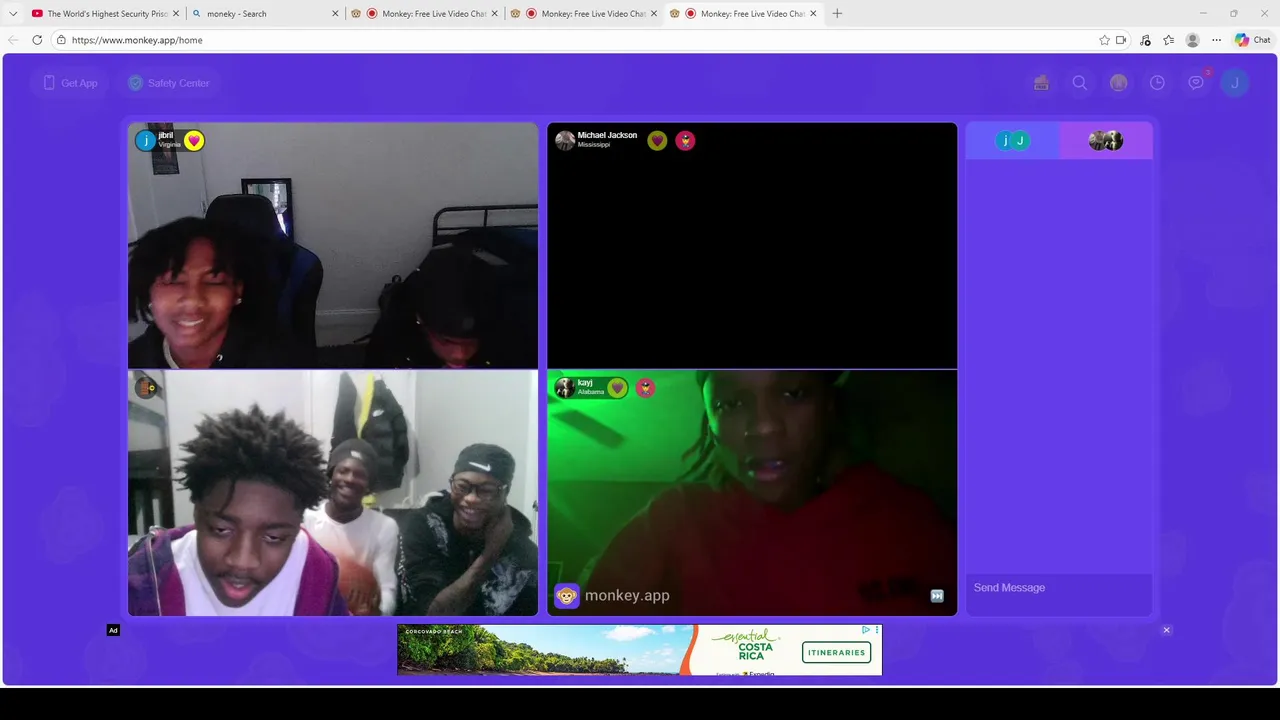Screen dimensions: 1280x720
Task: Click the heart icon next to Michael Jackson
Action: (657, 141)
